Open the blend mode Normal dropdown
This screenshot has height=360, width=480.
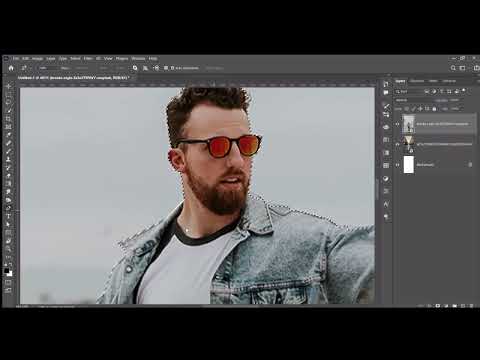[x=413, y=100]
